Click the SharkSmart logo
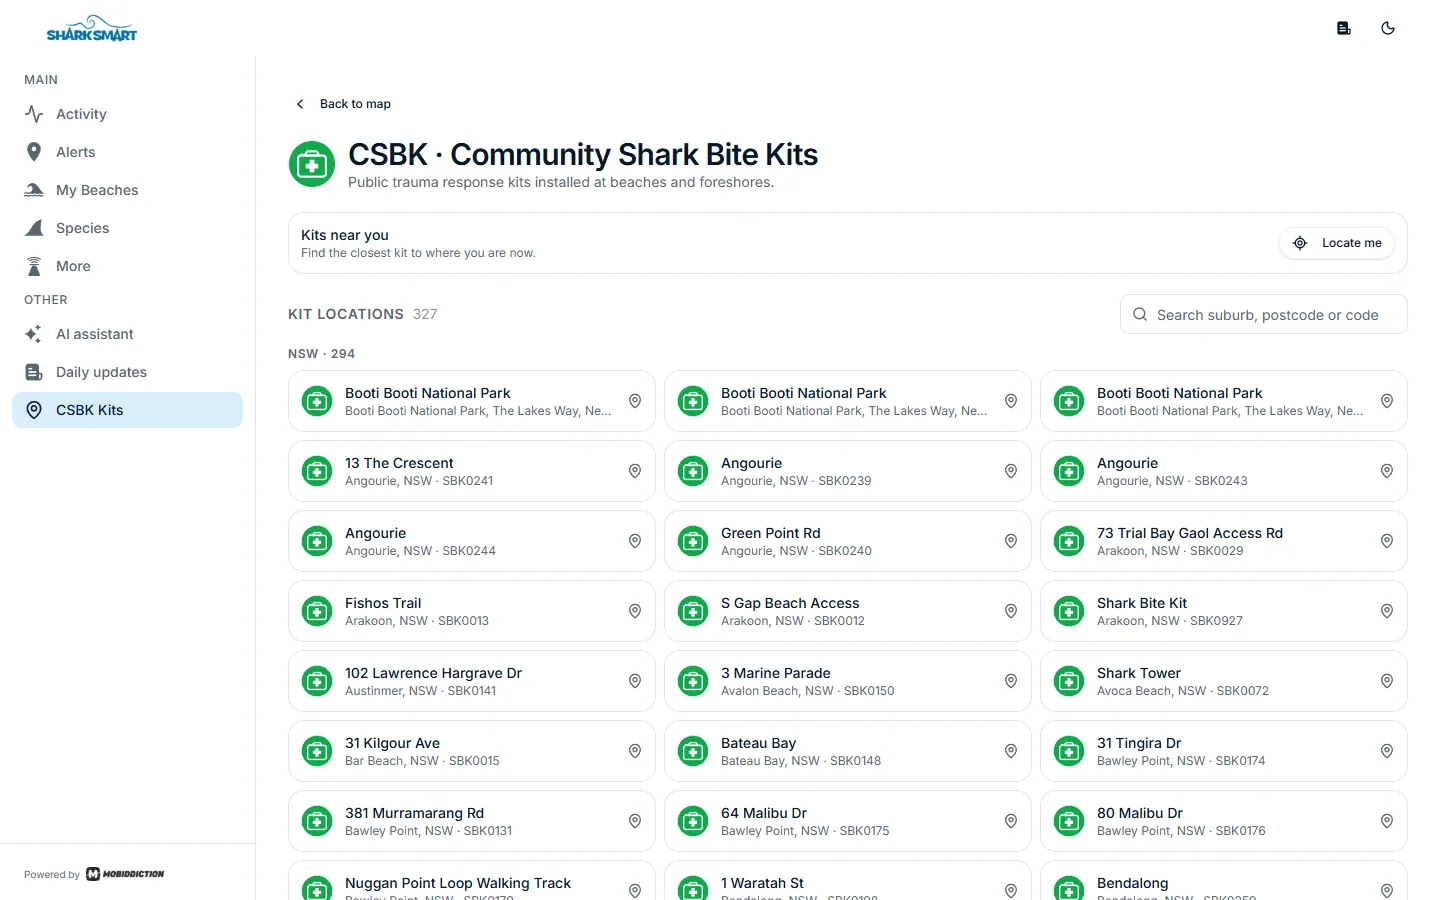The width and height of the screenshot is (1440, 900). tap(92, 29)
